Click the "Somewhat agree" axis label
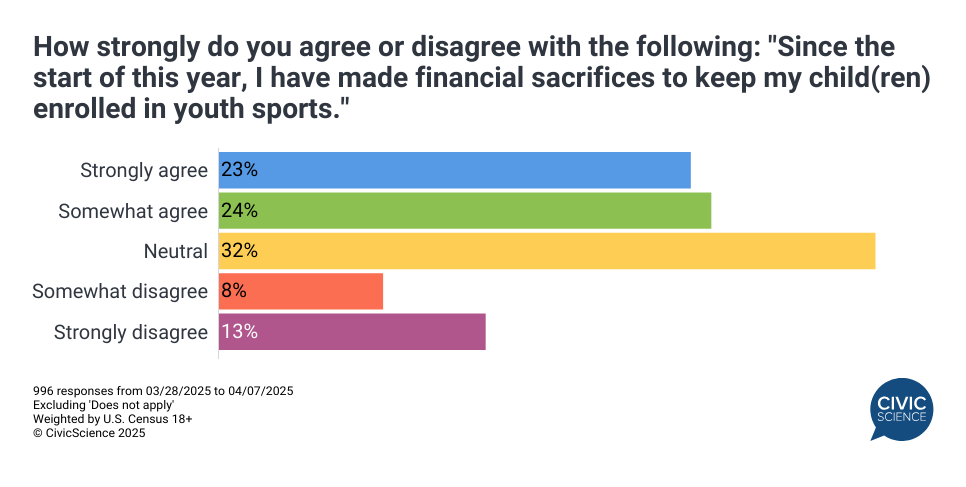 point(133,211)
